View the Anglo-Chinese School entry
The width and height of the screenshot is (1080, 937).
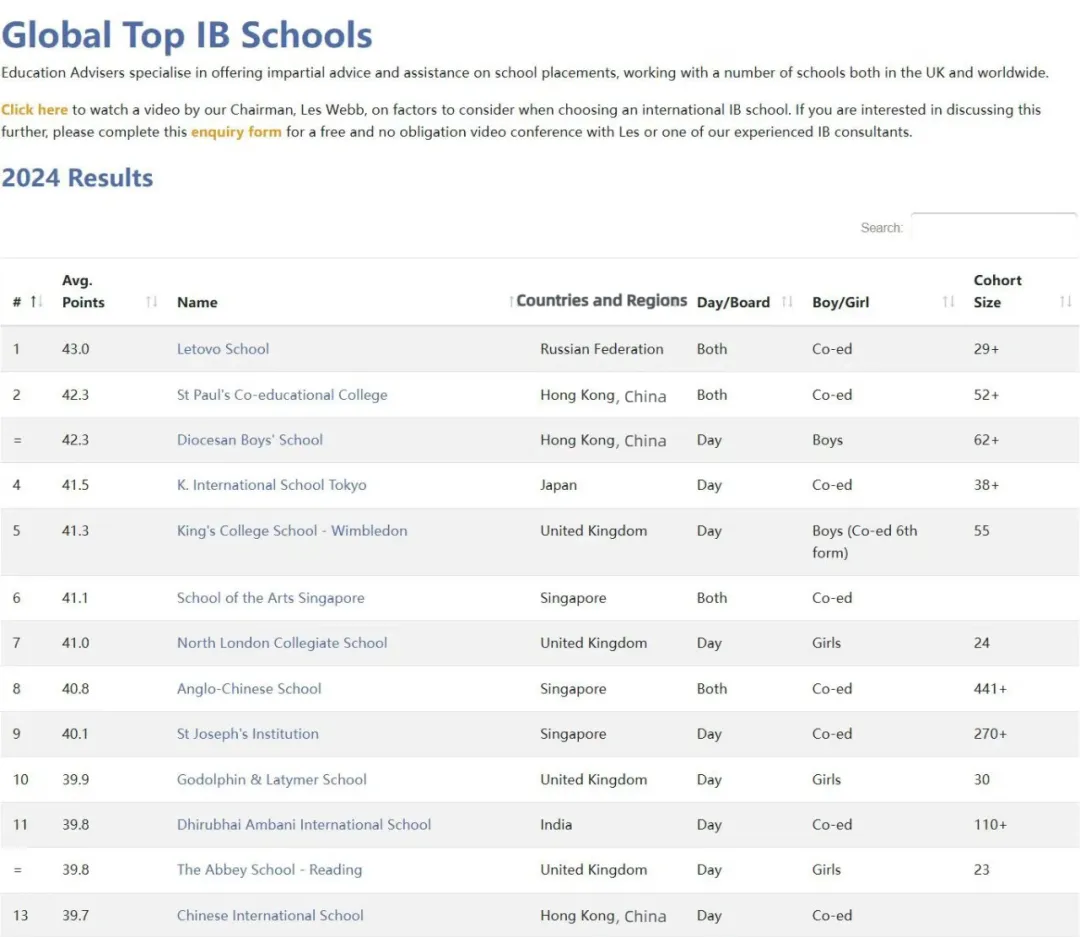click(x=249, y=689)
